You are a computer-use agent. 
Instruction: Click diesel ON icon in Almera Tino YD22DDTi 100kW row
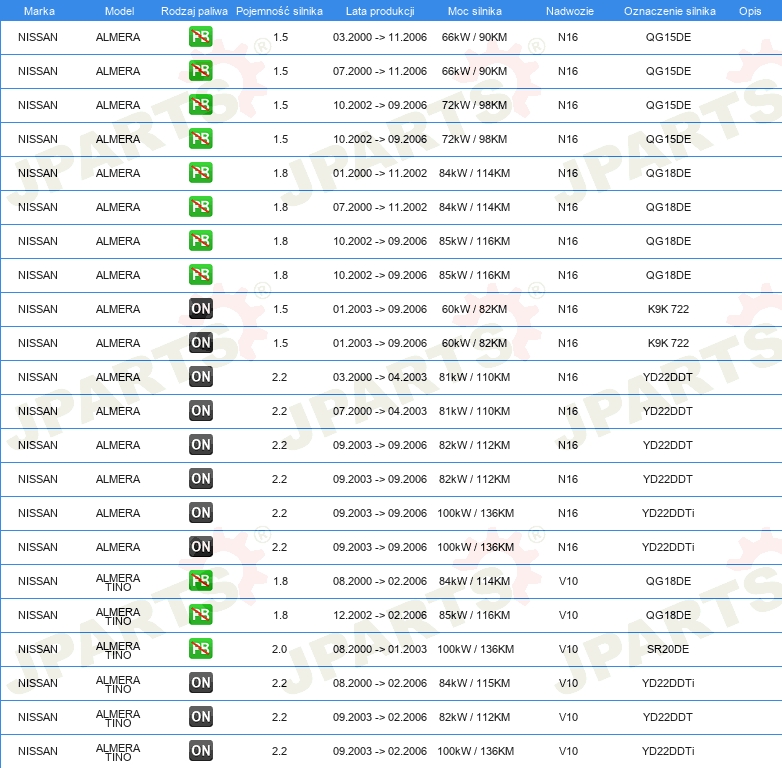(200, 751)
